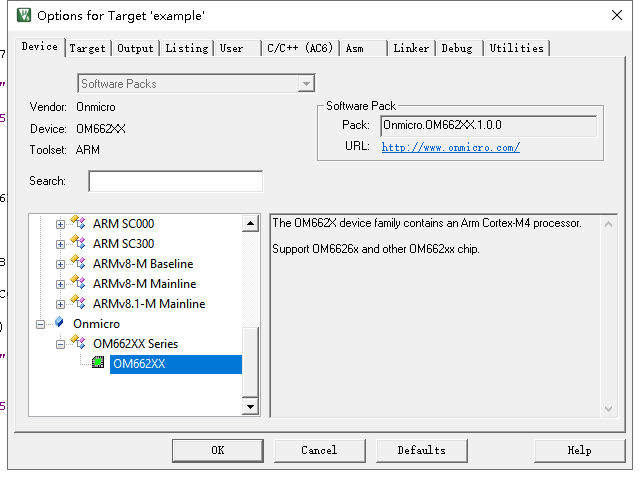The width and height of the screenshot is (640, 477).
Task: Expand the ARM SC300 tree node
Action: pyautogui.click(x=60, y=244)
